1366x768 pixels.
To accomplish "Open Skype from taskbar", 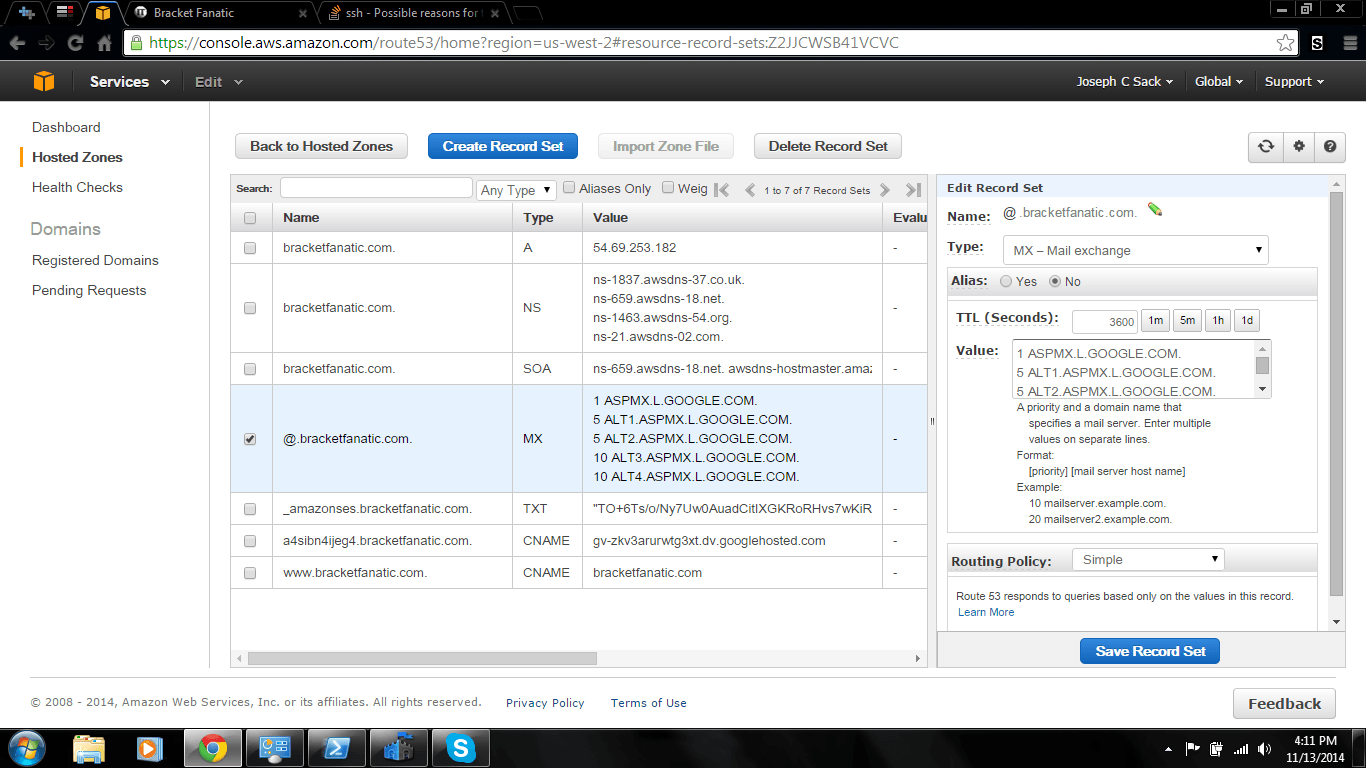I will pos(460,748).
